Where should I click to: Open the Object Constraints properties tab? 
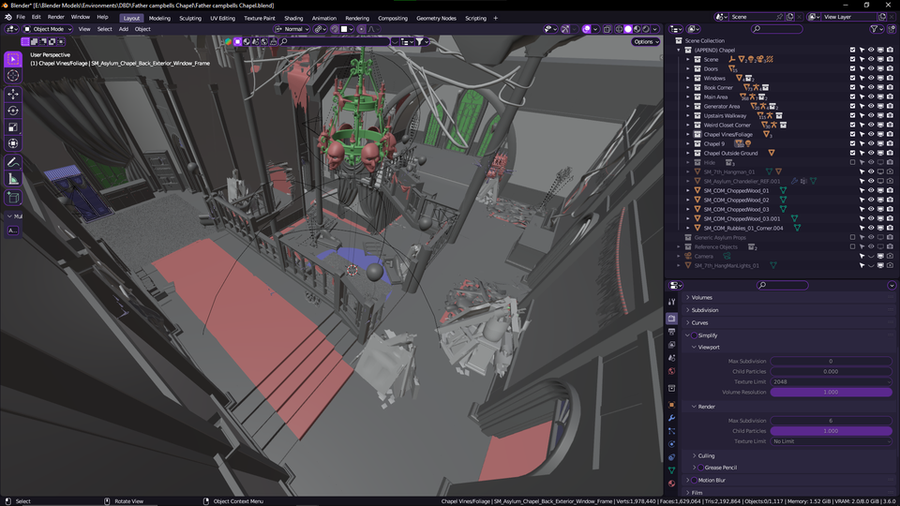[x=672, y=457]
